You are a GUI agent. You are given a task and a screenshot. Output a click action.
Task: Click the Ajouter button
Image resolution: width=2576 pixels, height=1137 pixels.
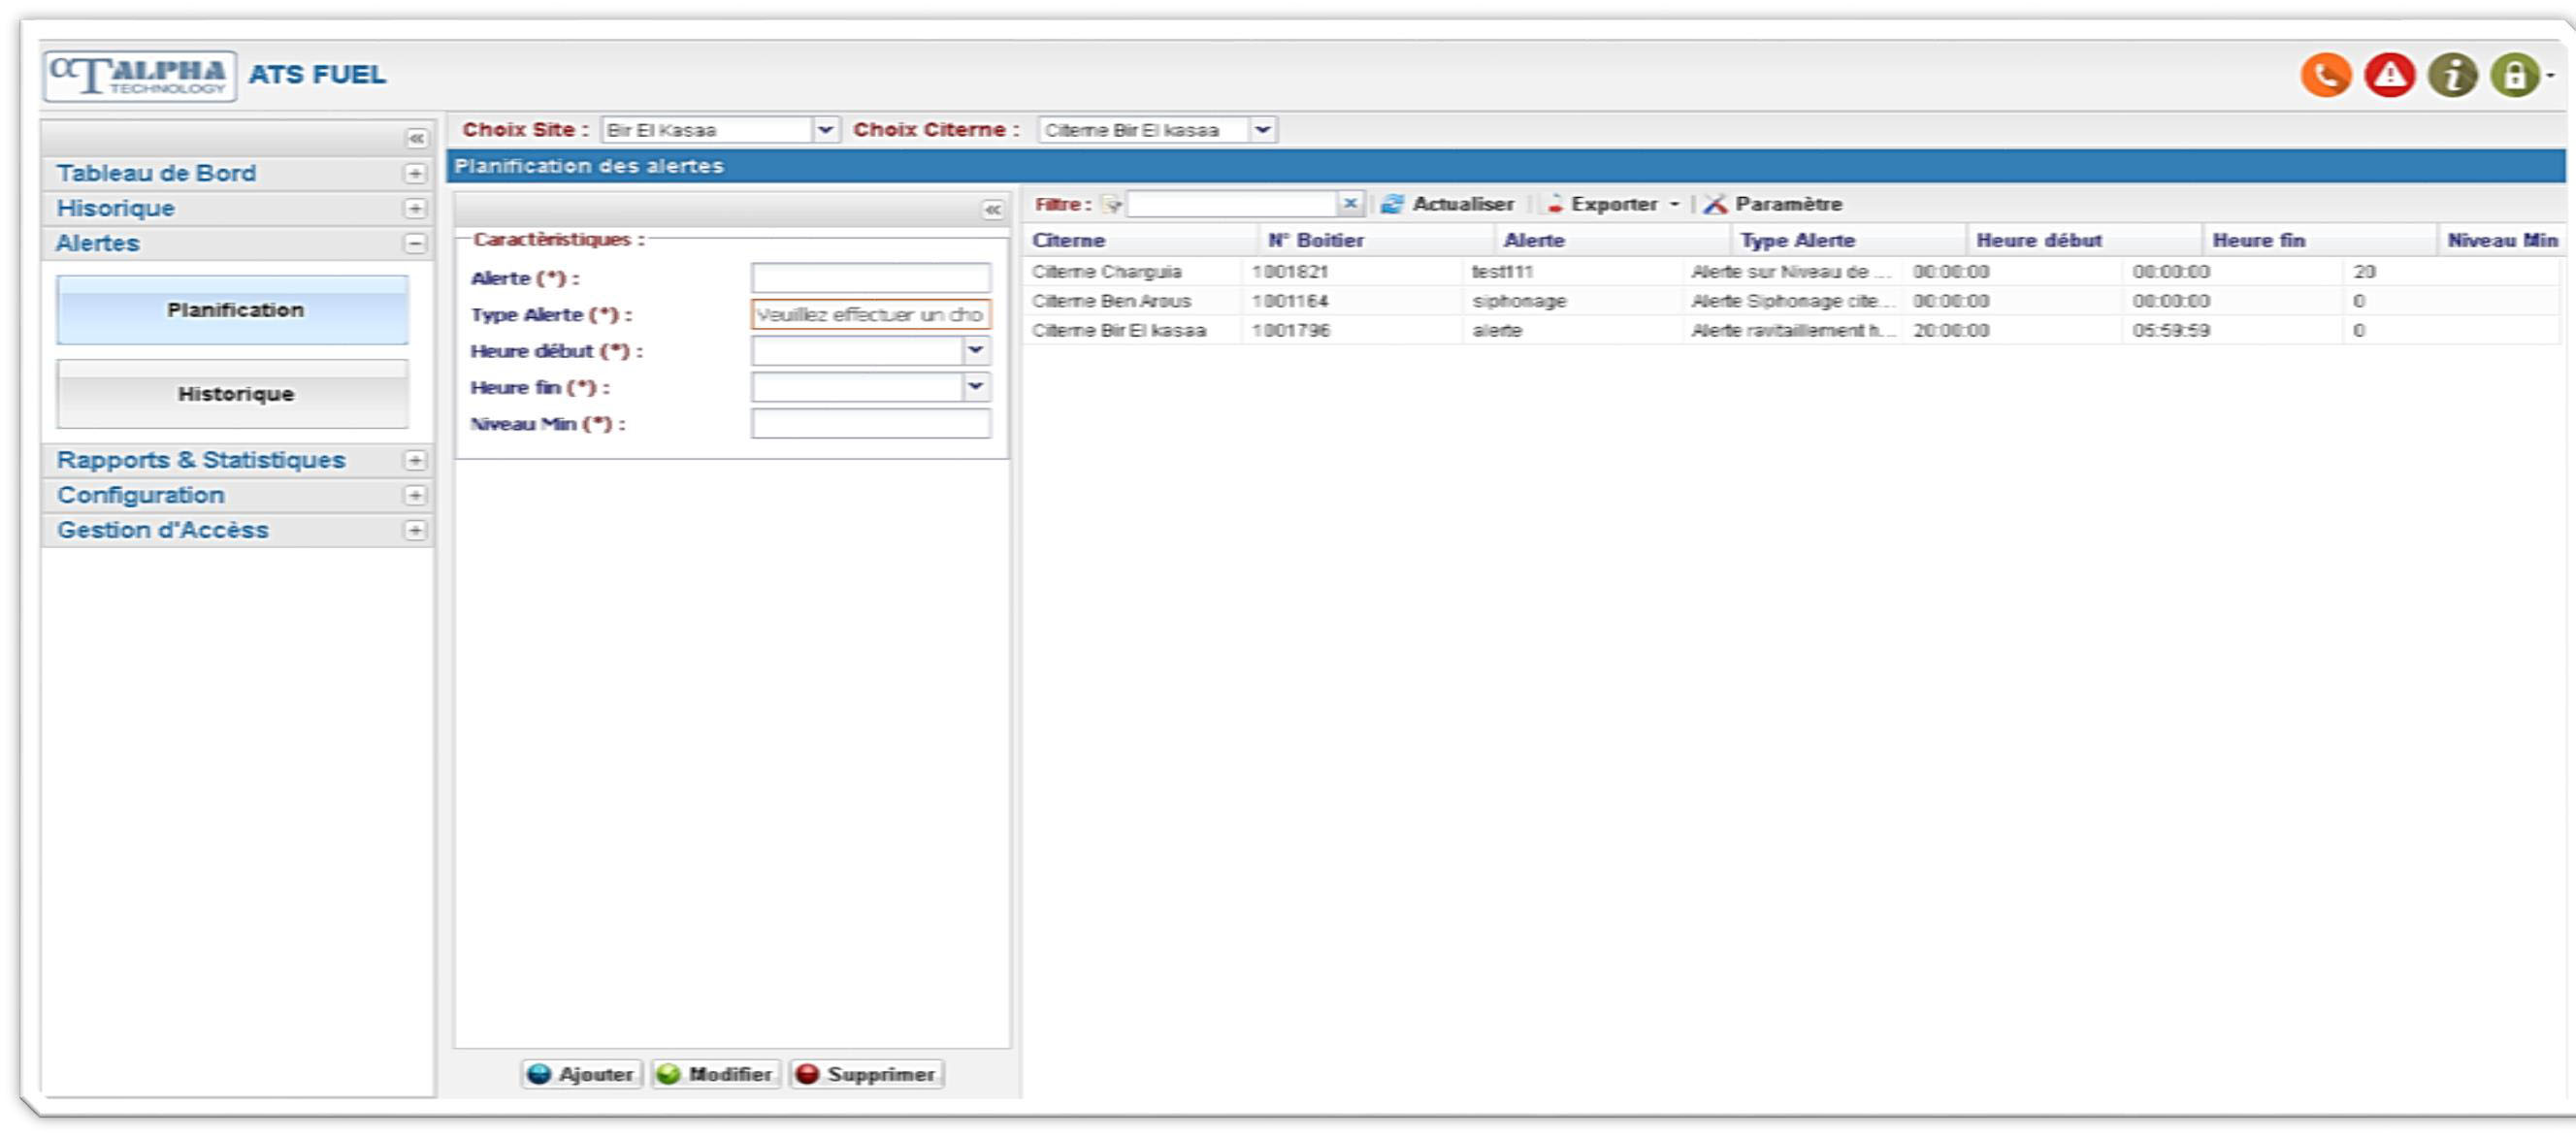coord(581,1074)
